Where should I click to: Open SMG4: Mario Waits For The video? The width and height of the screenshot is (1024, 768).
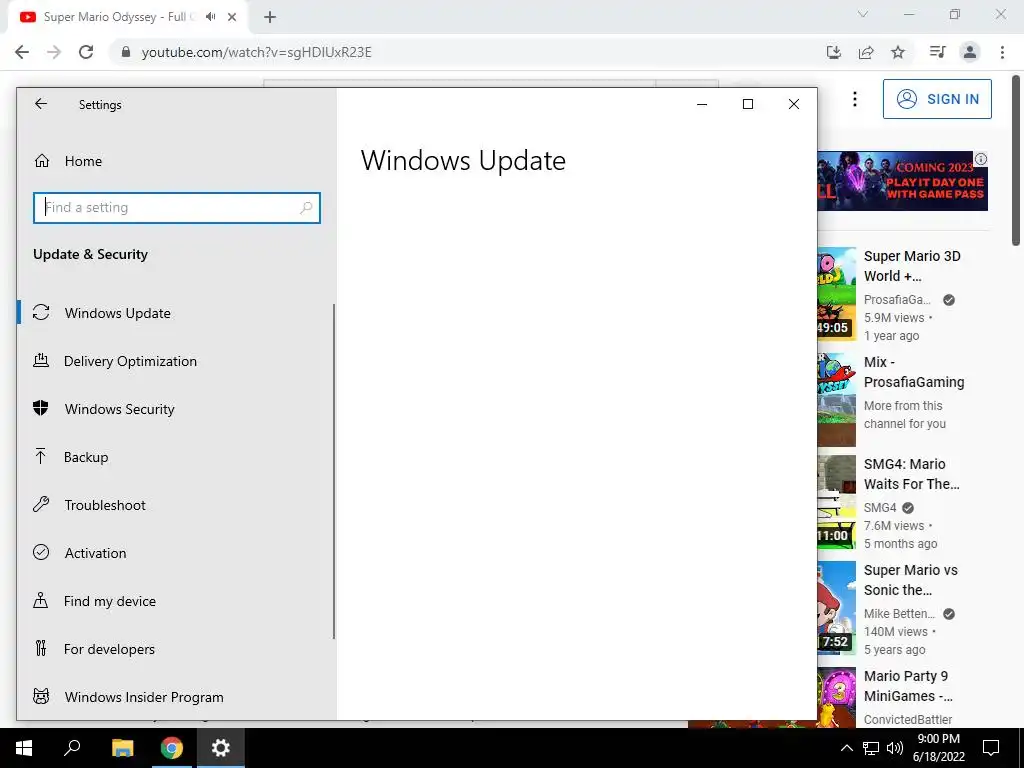912,474
